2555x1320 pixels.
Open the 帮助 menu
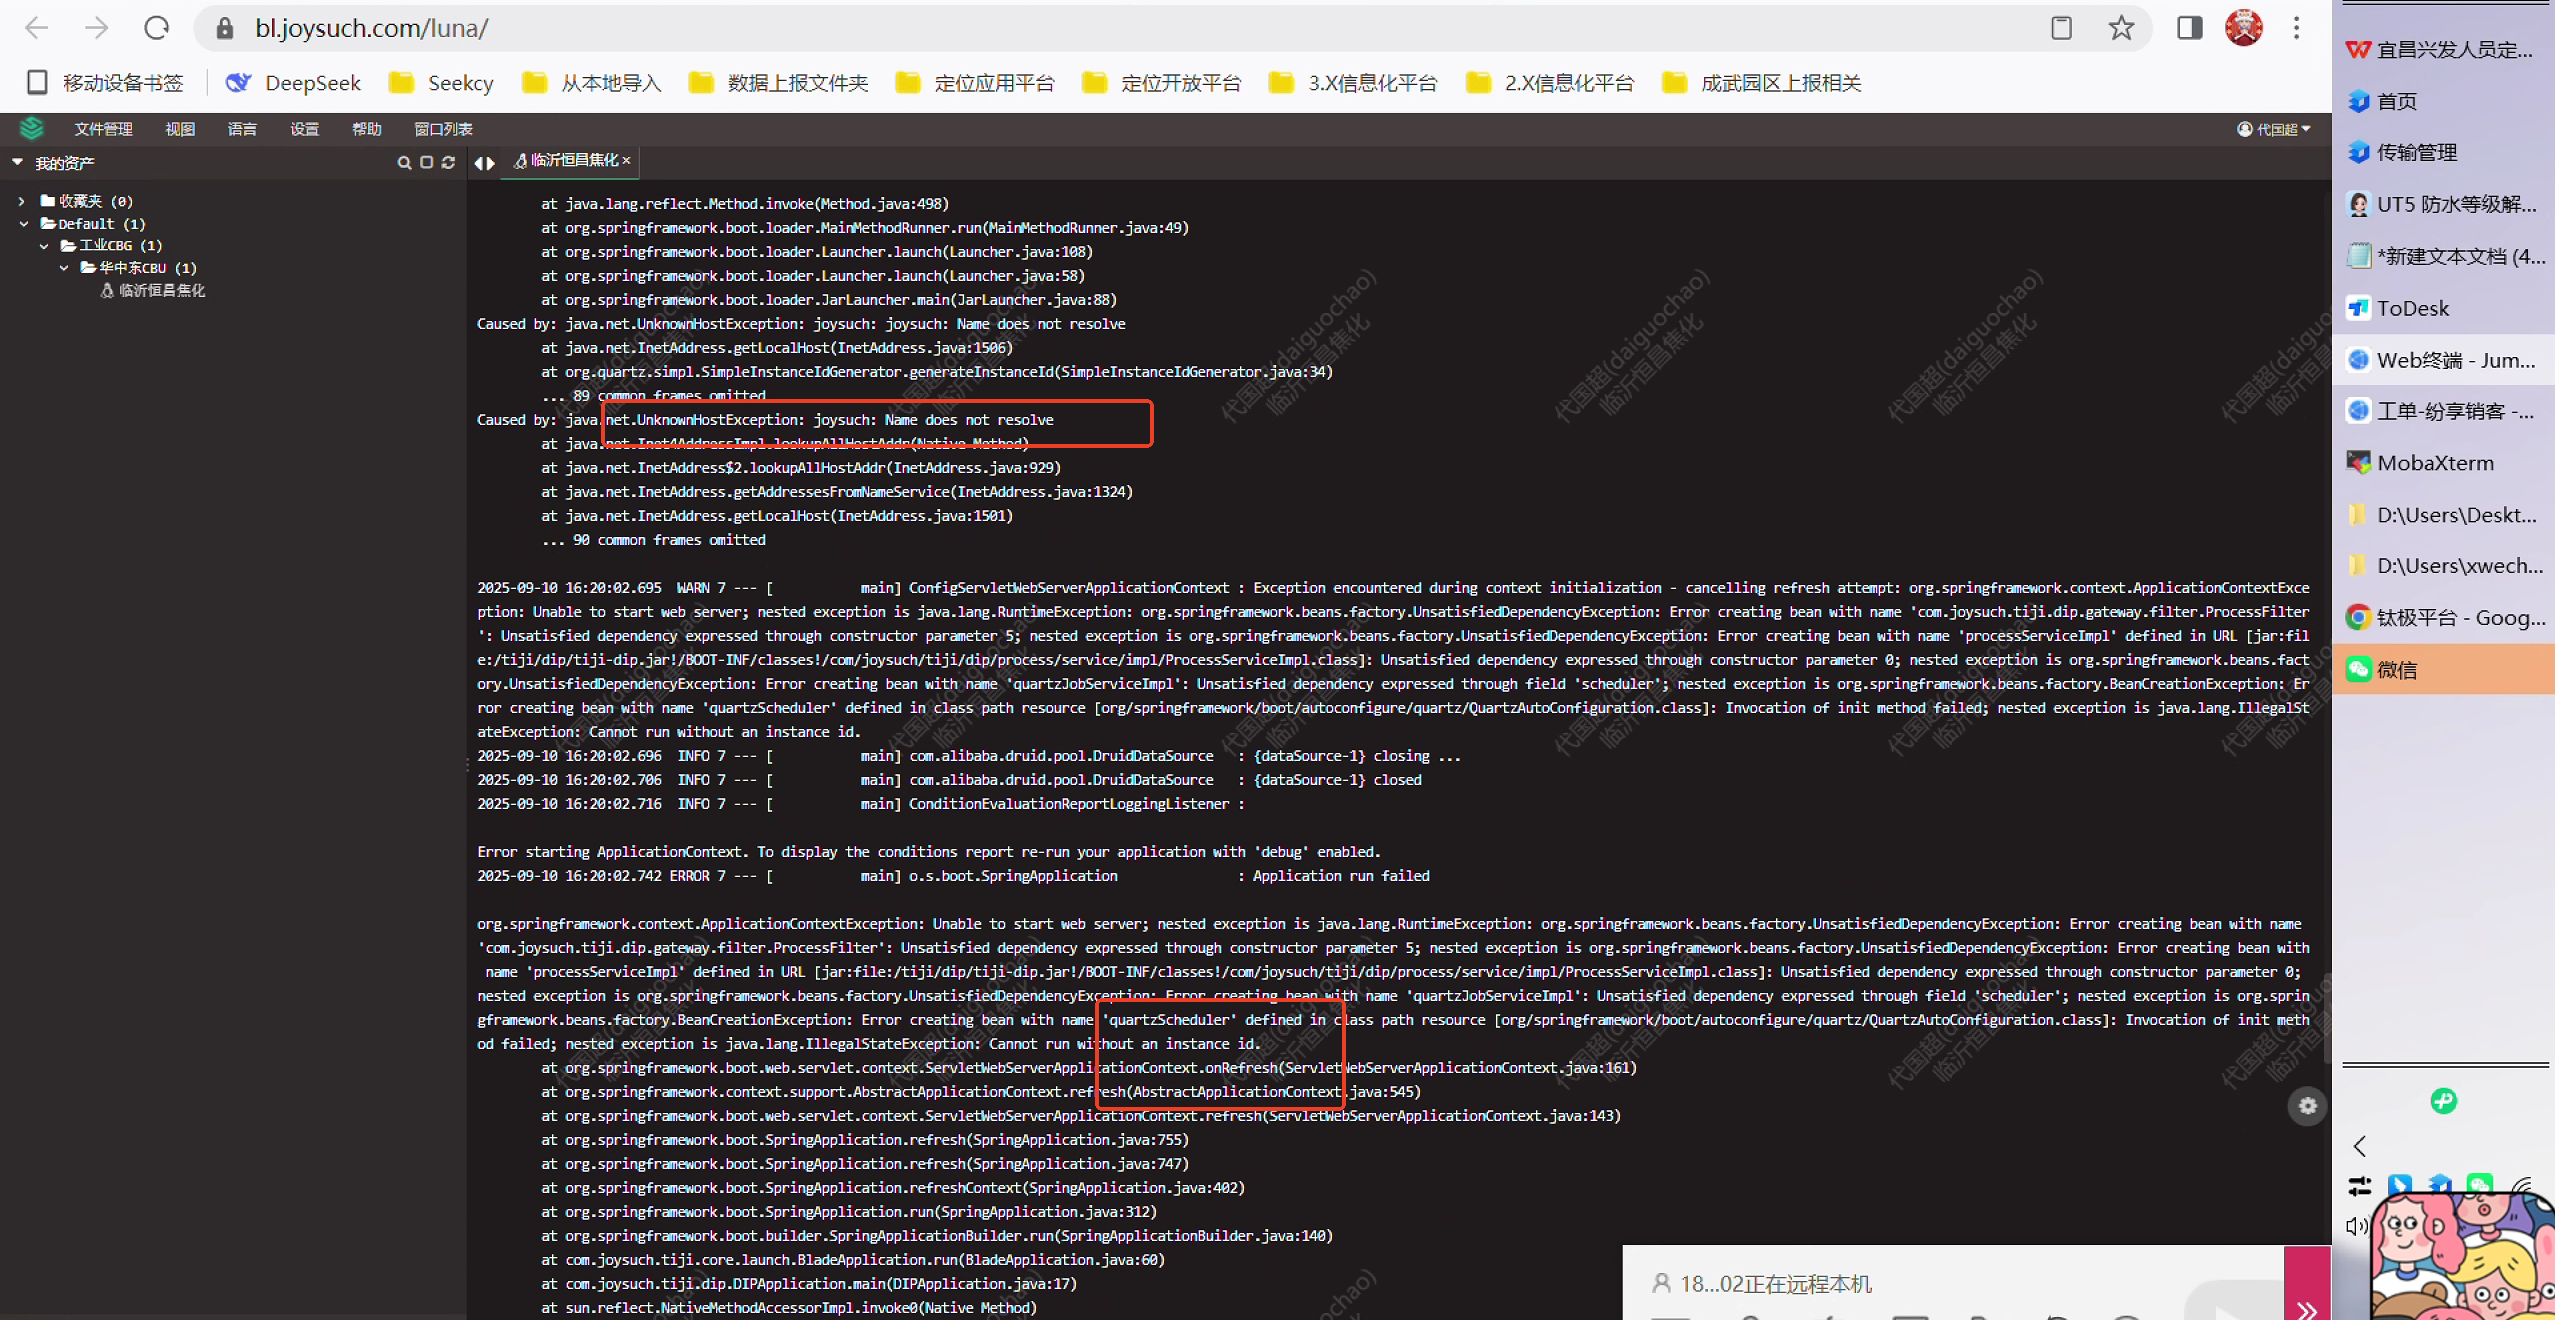(366, 129)
